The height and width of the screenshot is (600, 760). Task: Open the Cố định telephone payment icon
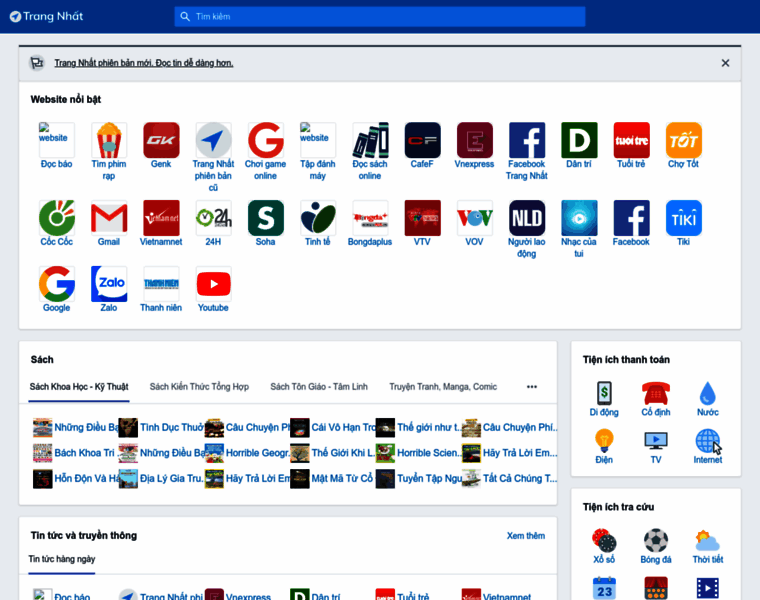[x=656, y=393]
